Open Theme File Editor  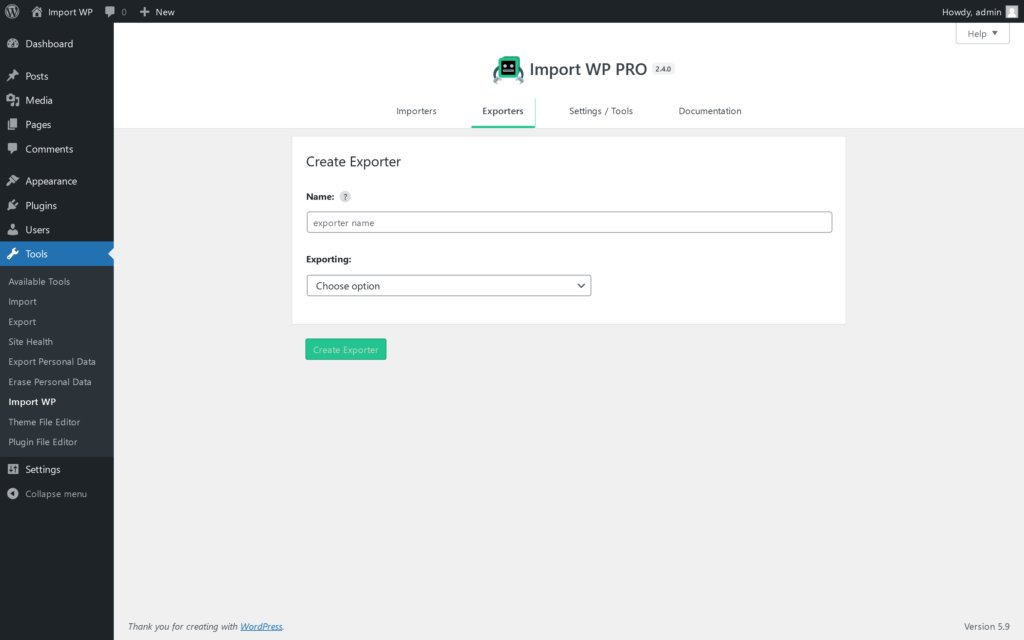click(44, 422)
